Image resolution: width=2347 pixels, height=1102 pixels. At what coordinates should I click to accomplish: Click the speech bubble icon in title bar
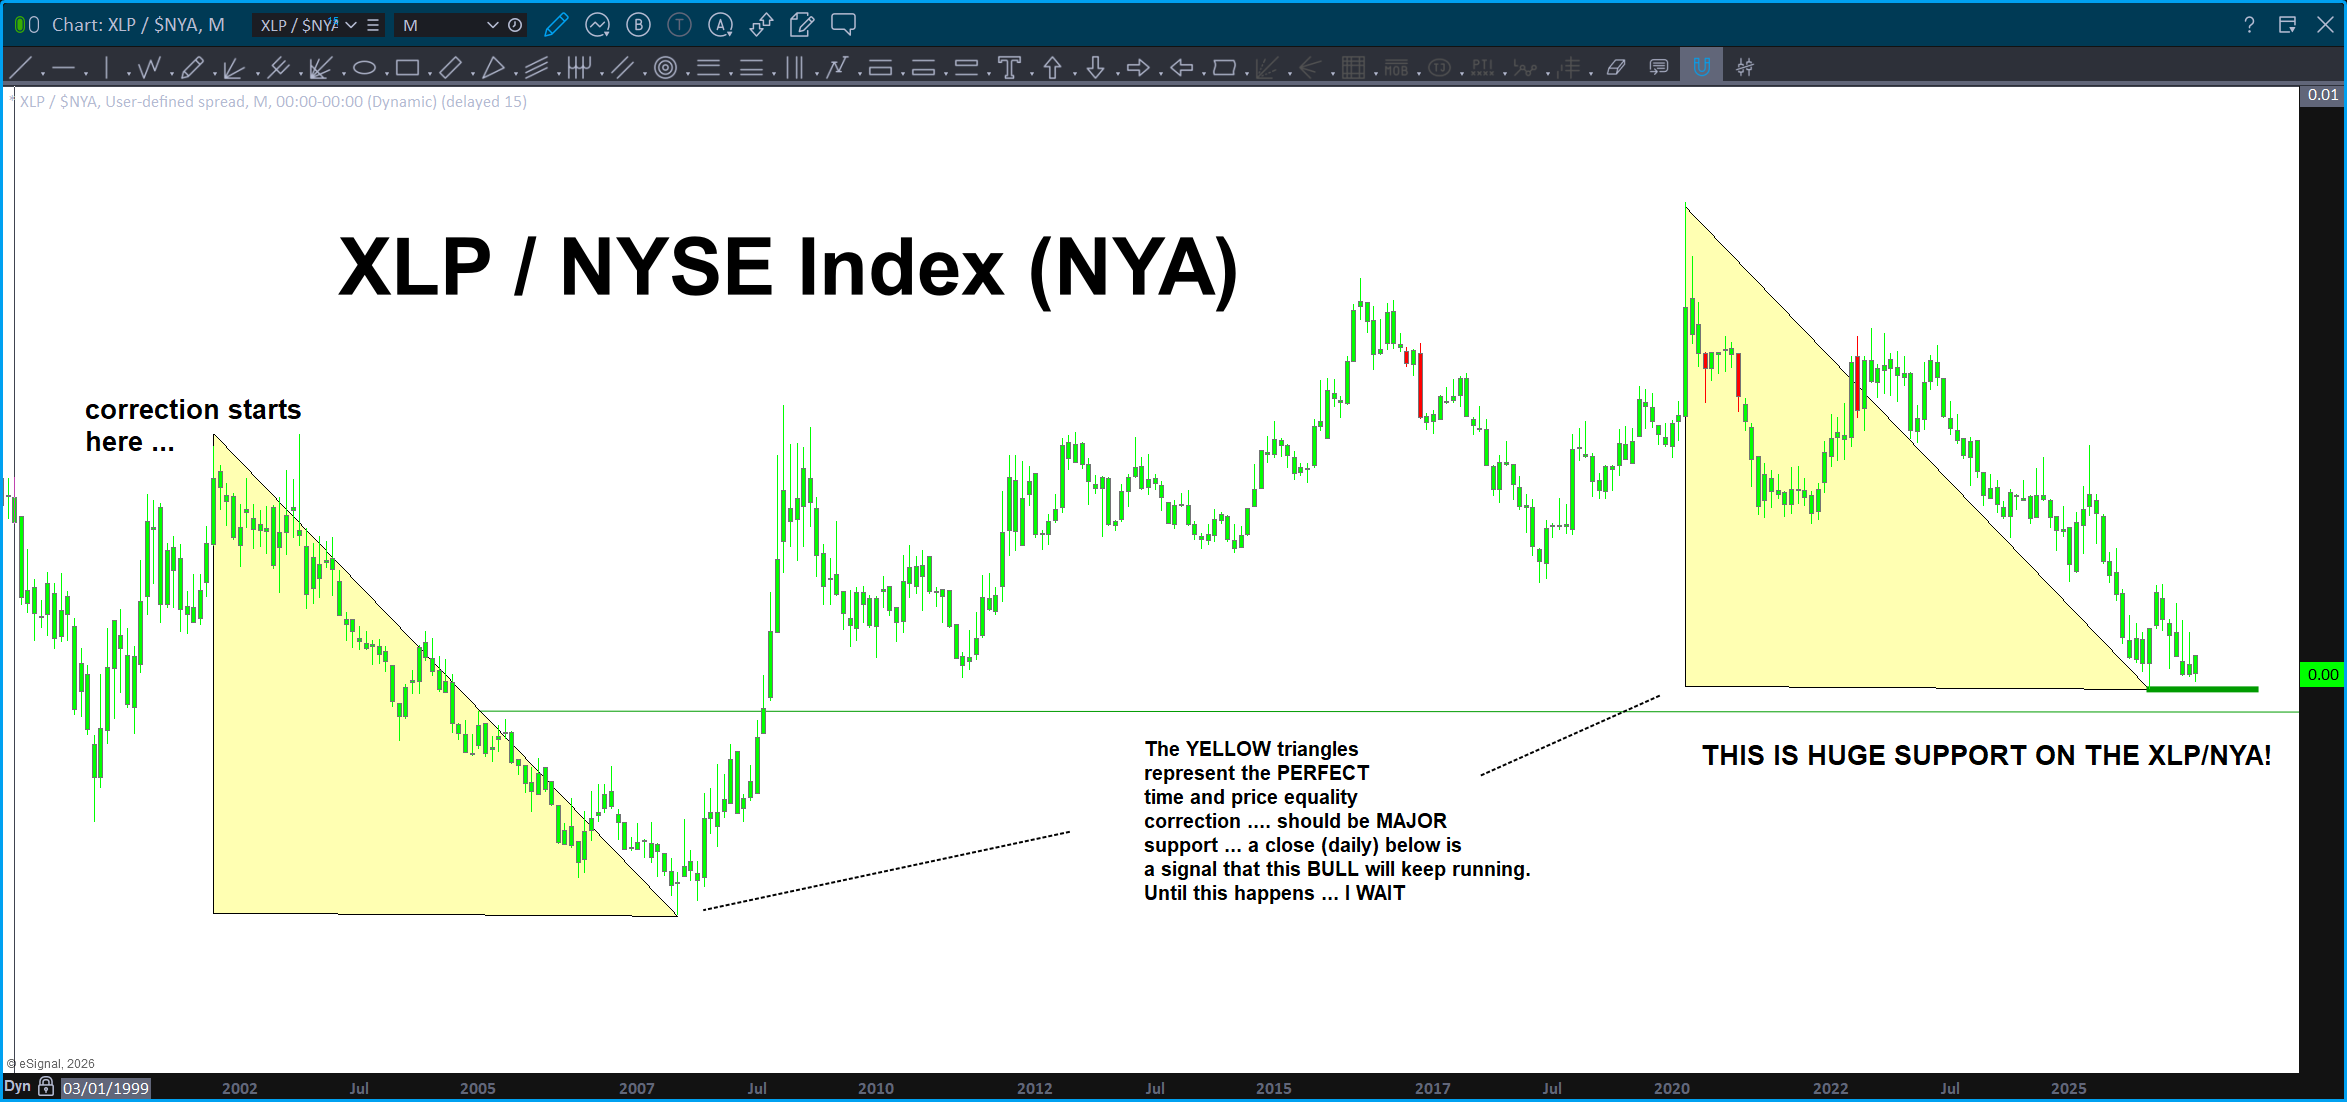(x=843, y=25)
